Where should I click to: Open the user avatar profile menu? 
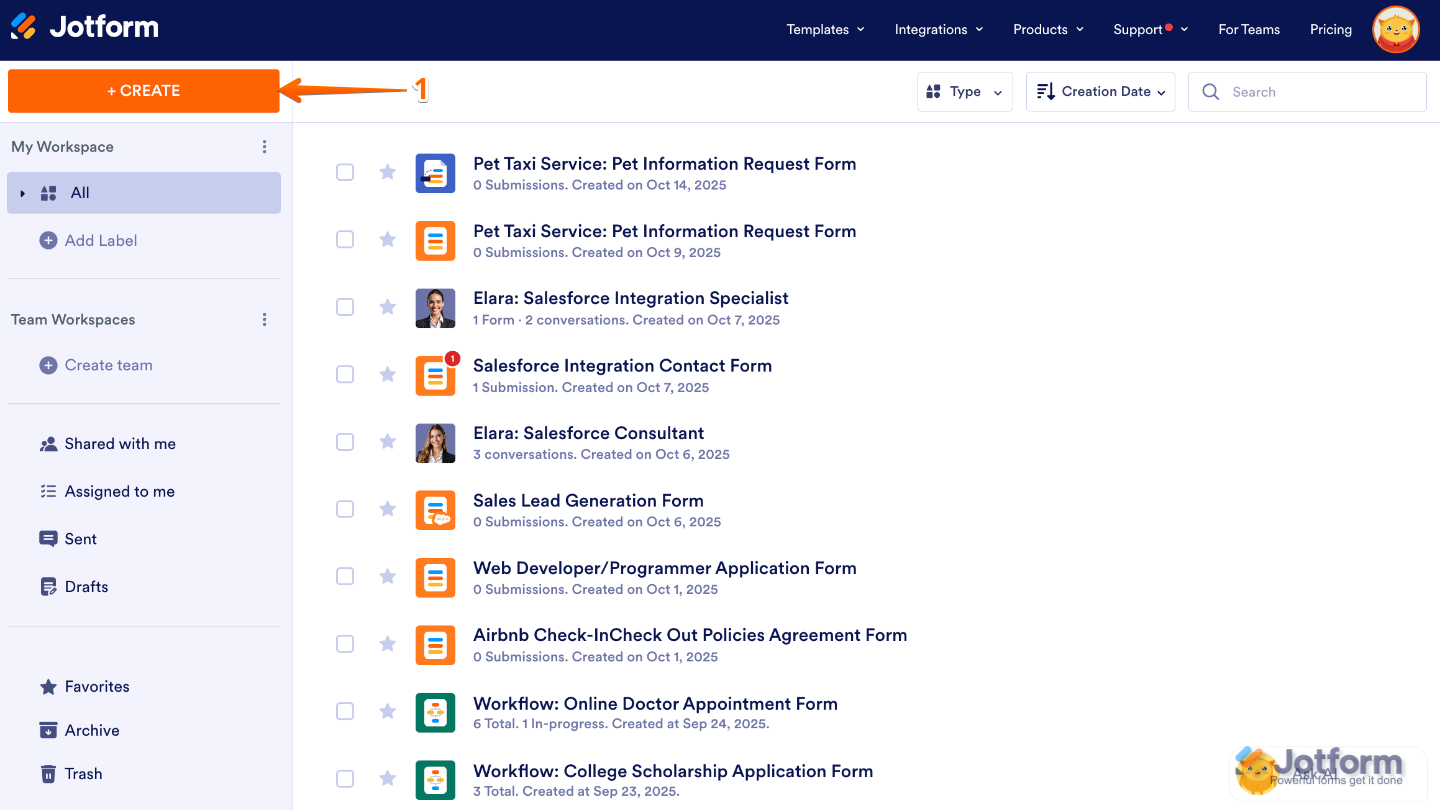coord(1396,30)
